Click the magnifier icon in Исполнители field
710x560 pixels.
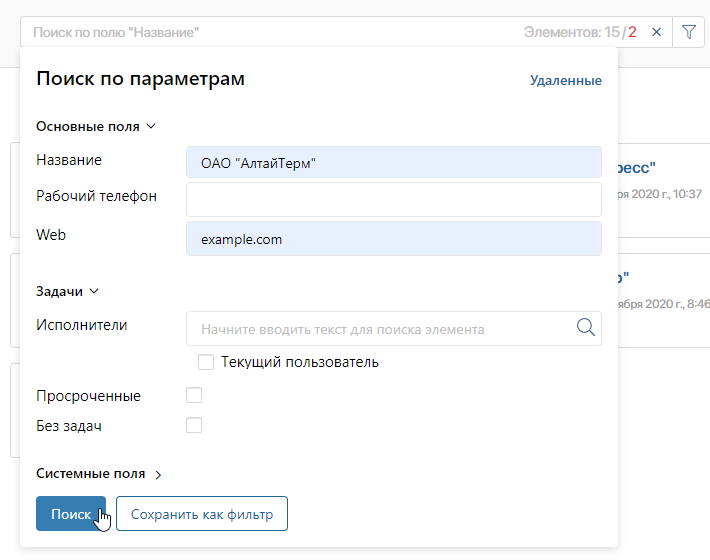point(585,327)
